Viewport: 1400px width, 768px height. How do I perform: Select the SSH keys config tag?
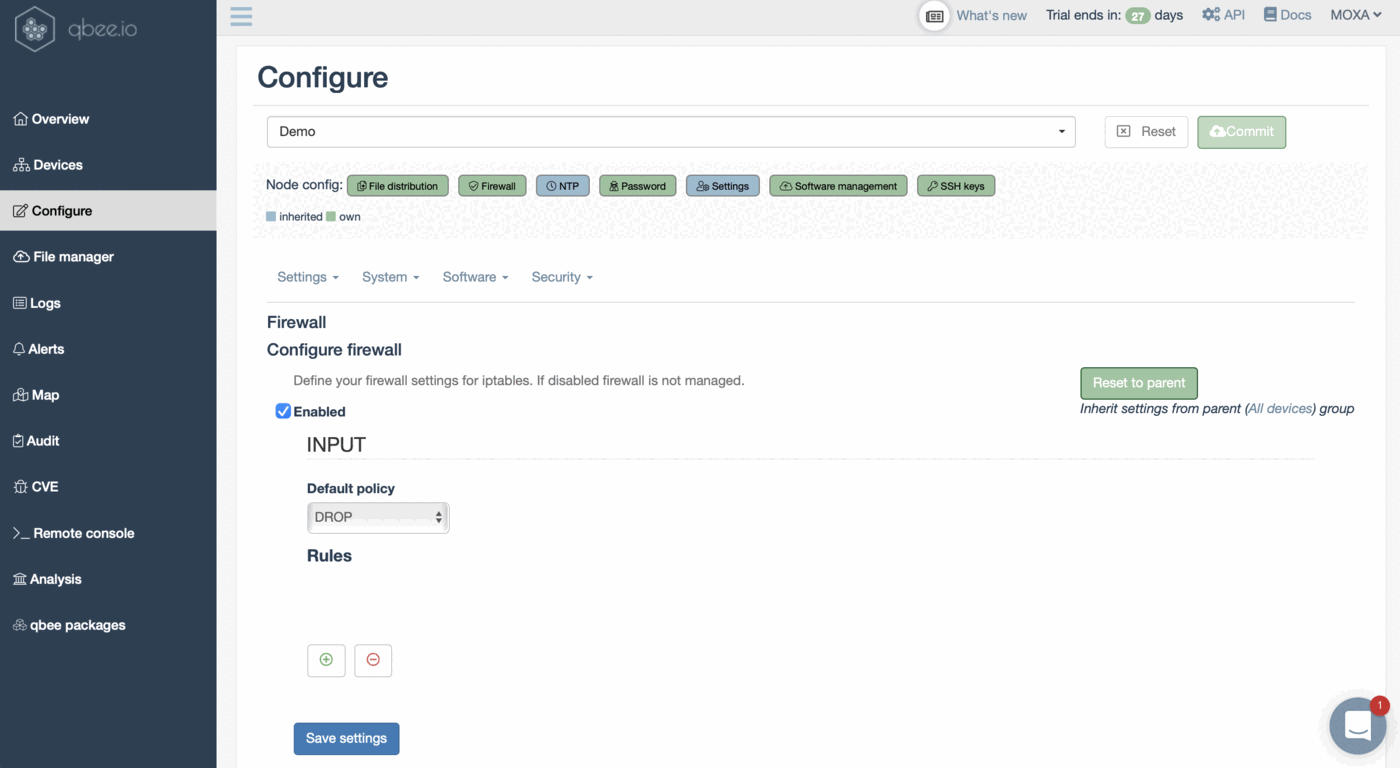955,186
